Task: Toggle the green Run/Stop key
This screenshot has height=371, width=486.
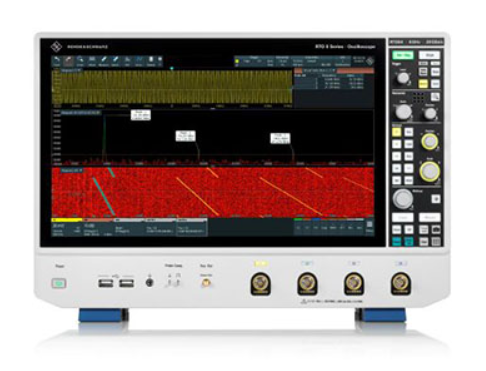Action: coord(403,55)
